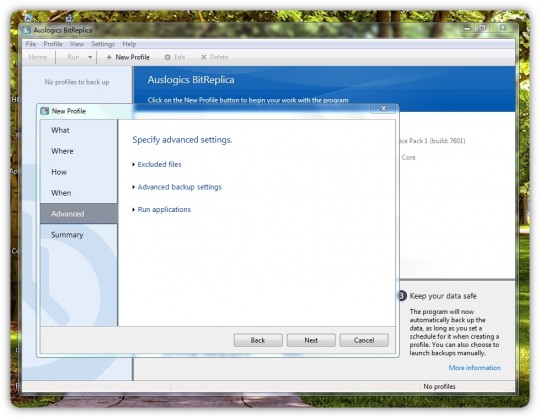The height and width of the screenshot is (418, 540).
Task: Go to the Summary step
Action: click(x=79, y=235)
